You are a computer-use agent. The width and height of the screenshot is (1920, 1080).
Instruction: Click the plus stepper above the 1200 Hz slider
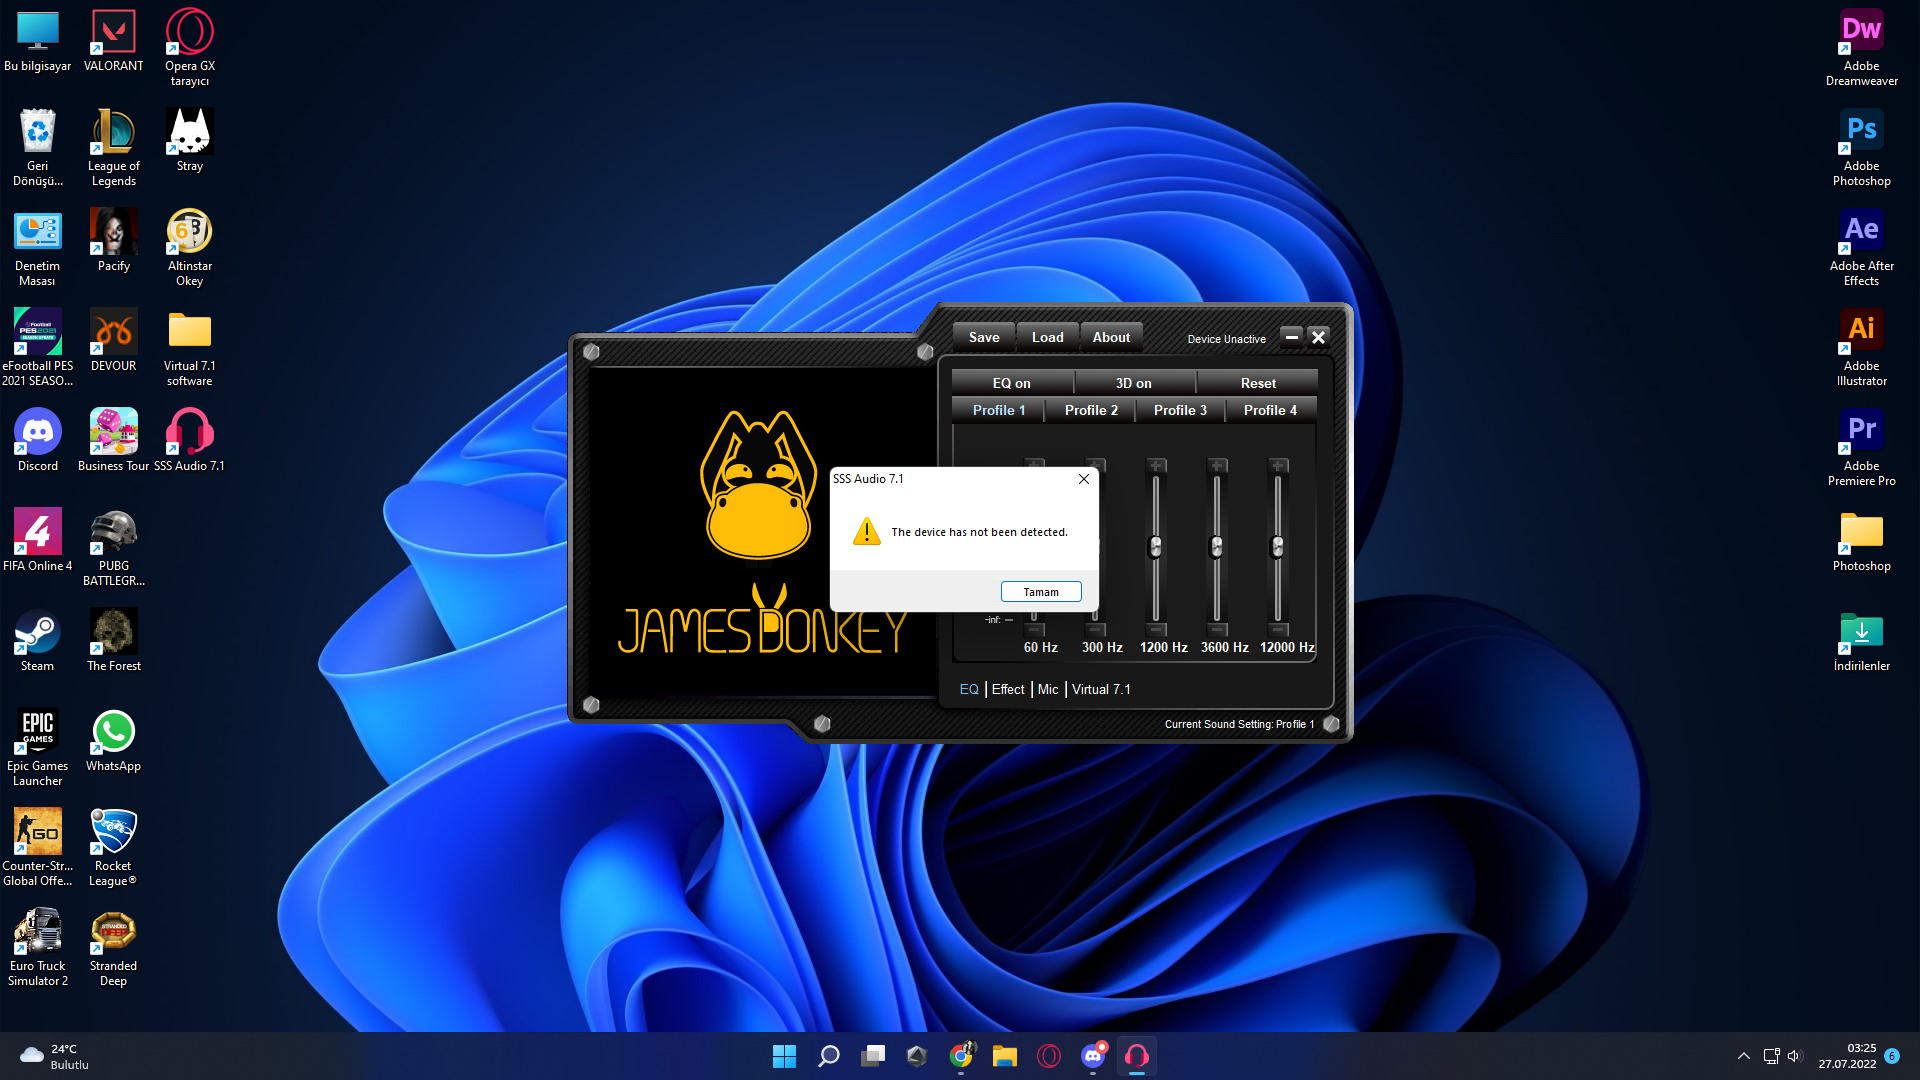coord(1156,465)
